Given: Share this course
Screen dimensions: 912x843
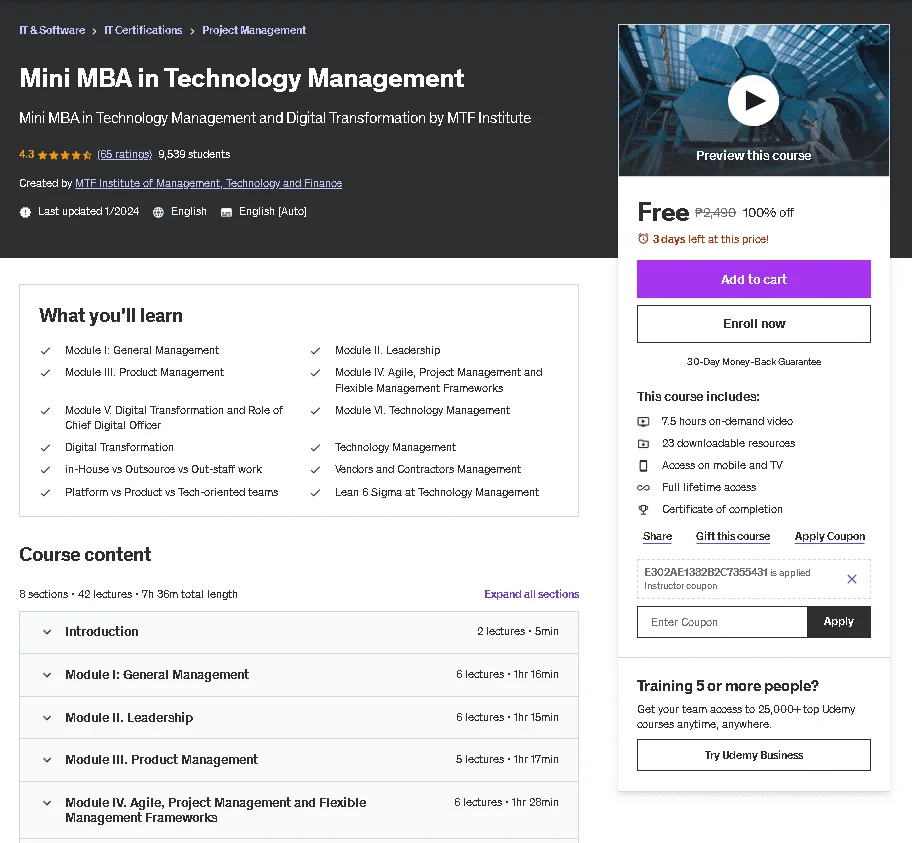Looking at the screenshot, I should (x=657, y=536).
